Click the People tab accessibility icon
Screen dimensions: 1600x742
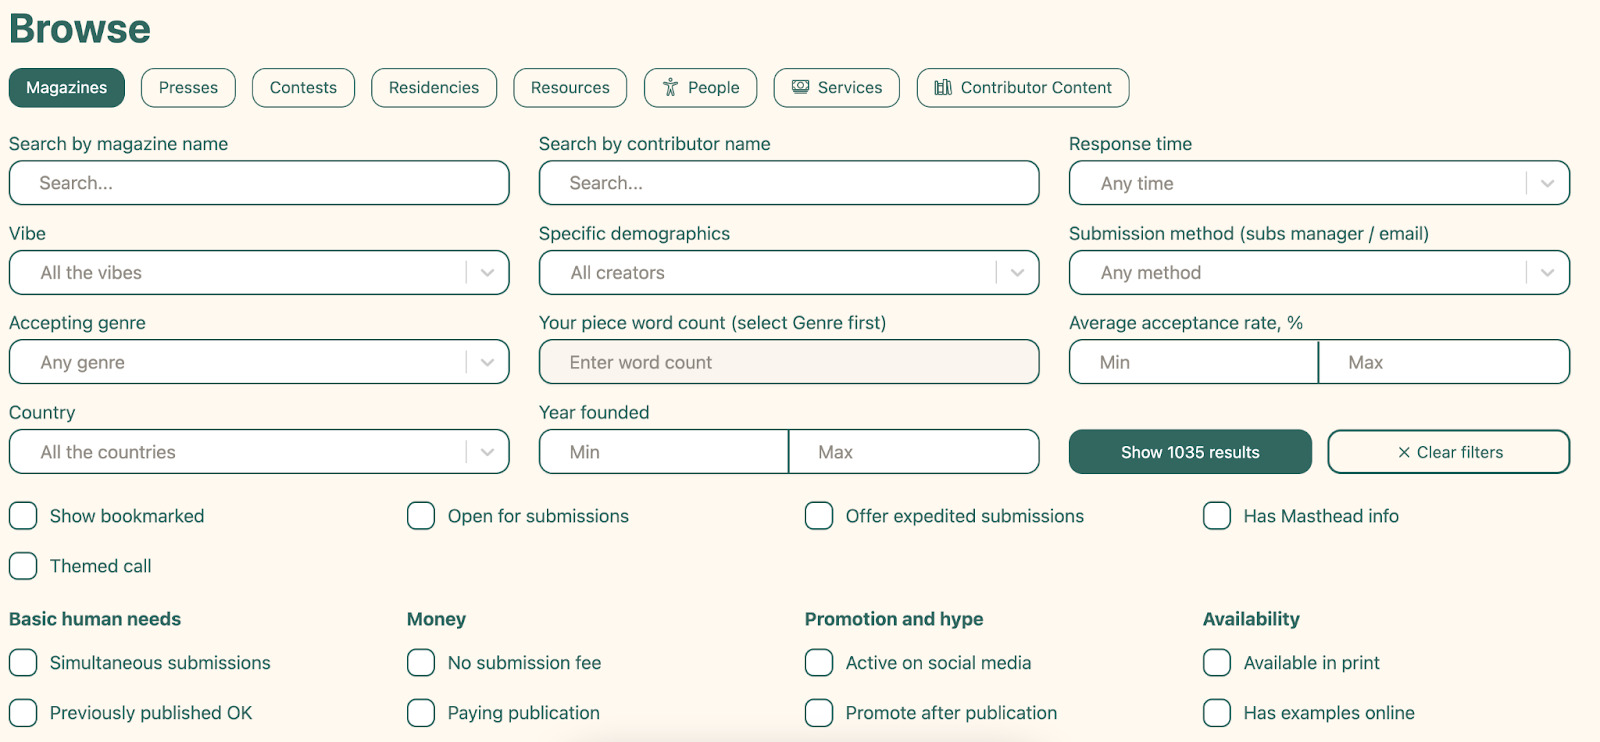point(670,88)
